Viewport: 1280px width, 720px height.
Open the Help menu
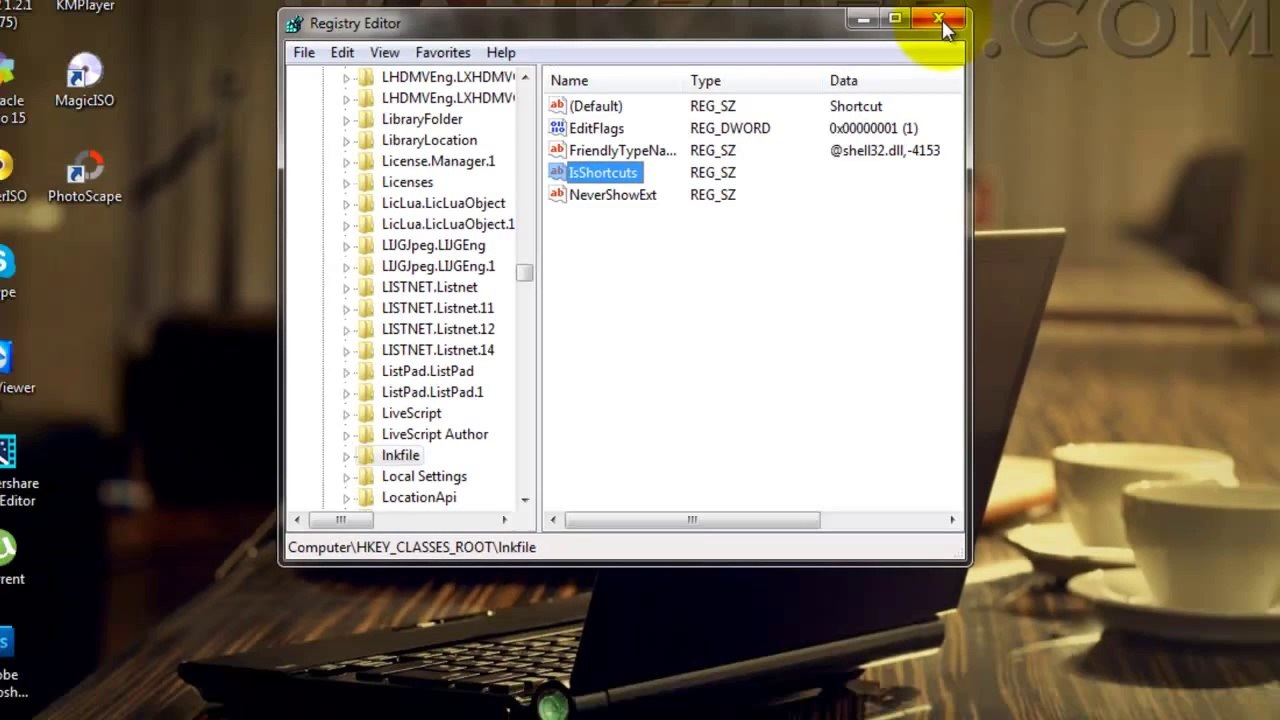click(x=501, y=53)
